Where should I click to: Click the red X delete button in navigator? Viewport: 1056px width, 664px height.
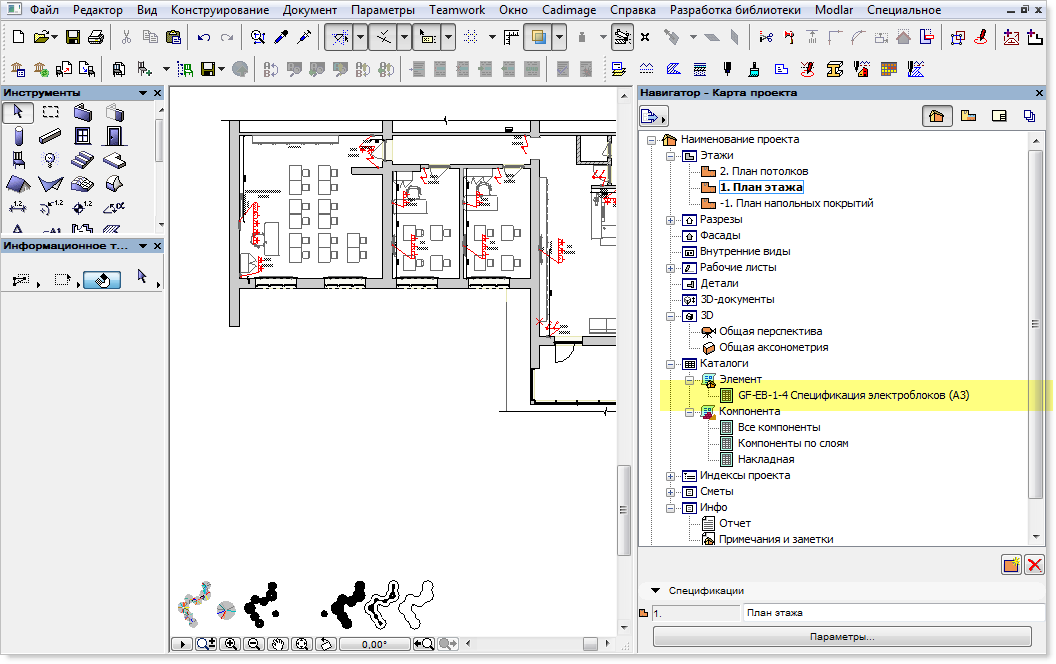1034,564
